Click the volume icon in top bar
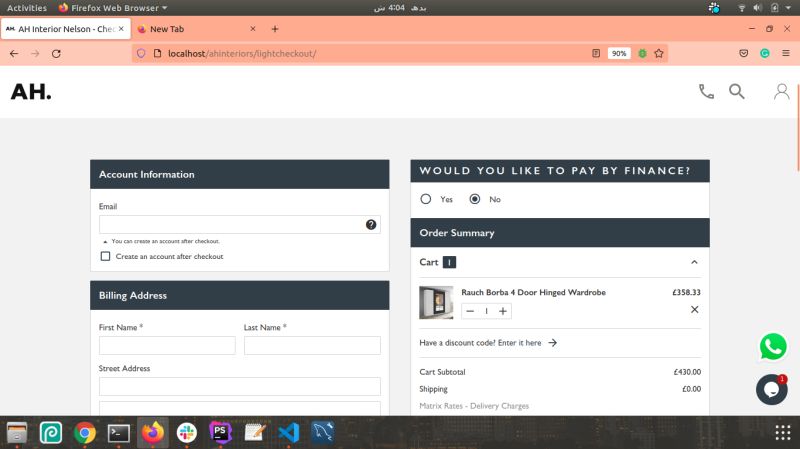The image size is (800, 449). pyautogui.click(x=758, y=8)
